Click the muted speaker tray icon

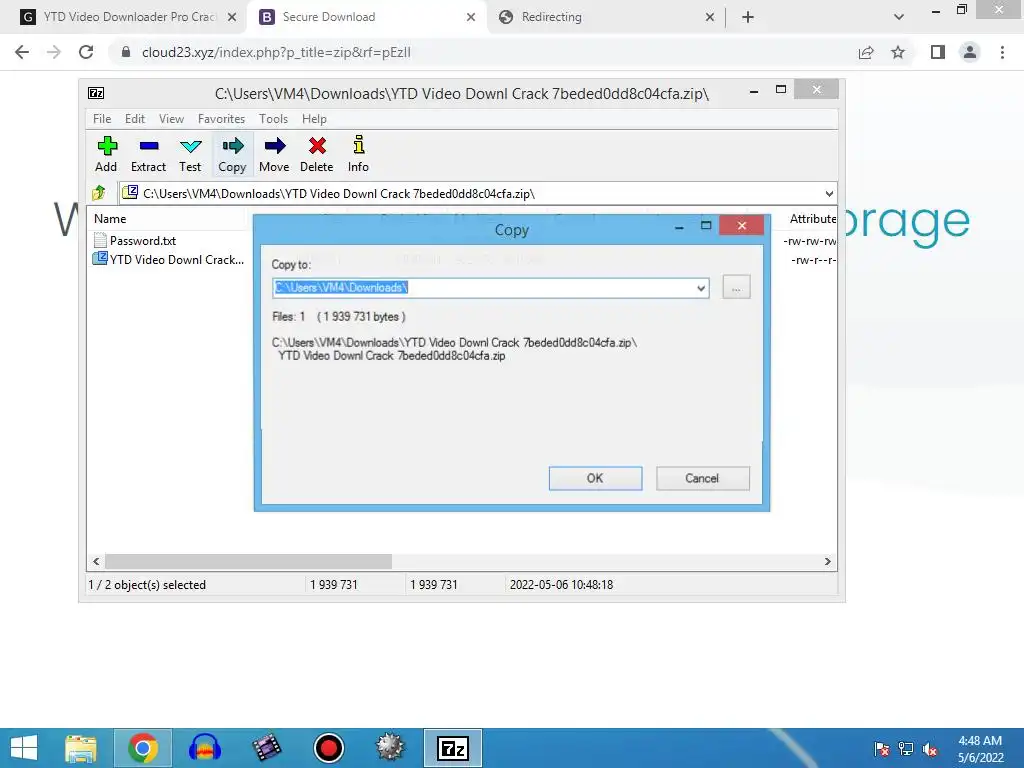pos(930,748)
